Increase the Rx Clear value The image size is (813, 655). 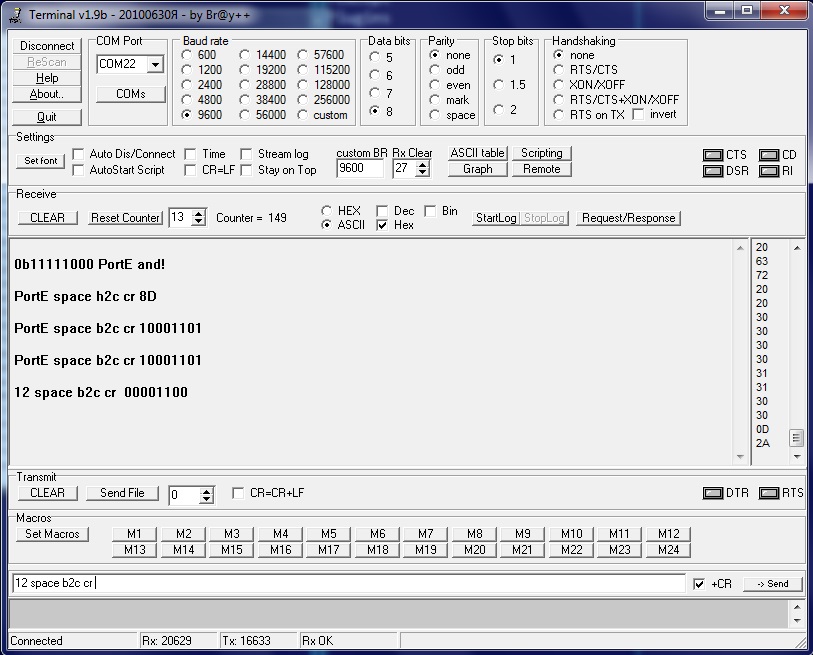(x=423, y=165)
